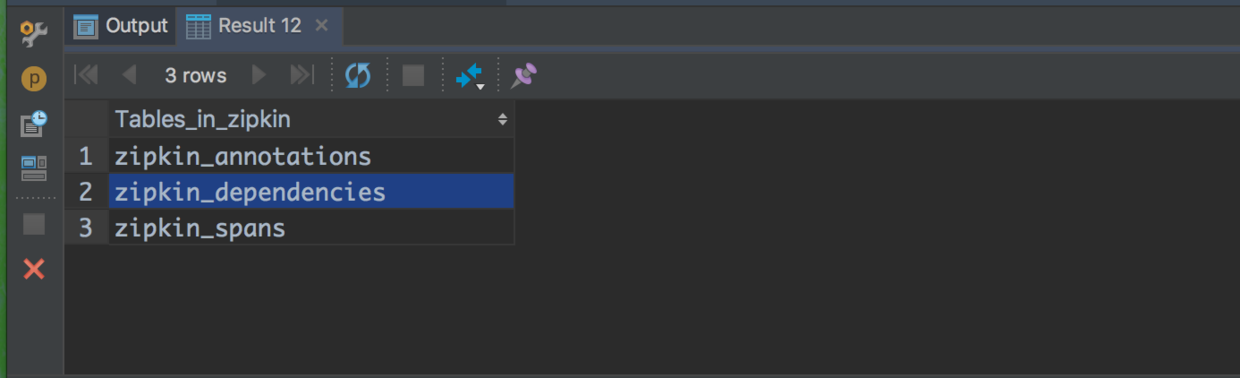Screen dimensions: 1240x378
Task: Sort by Tables_in_zipkin column sort arrows
Action: [502, 120]
